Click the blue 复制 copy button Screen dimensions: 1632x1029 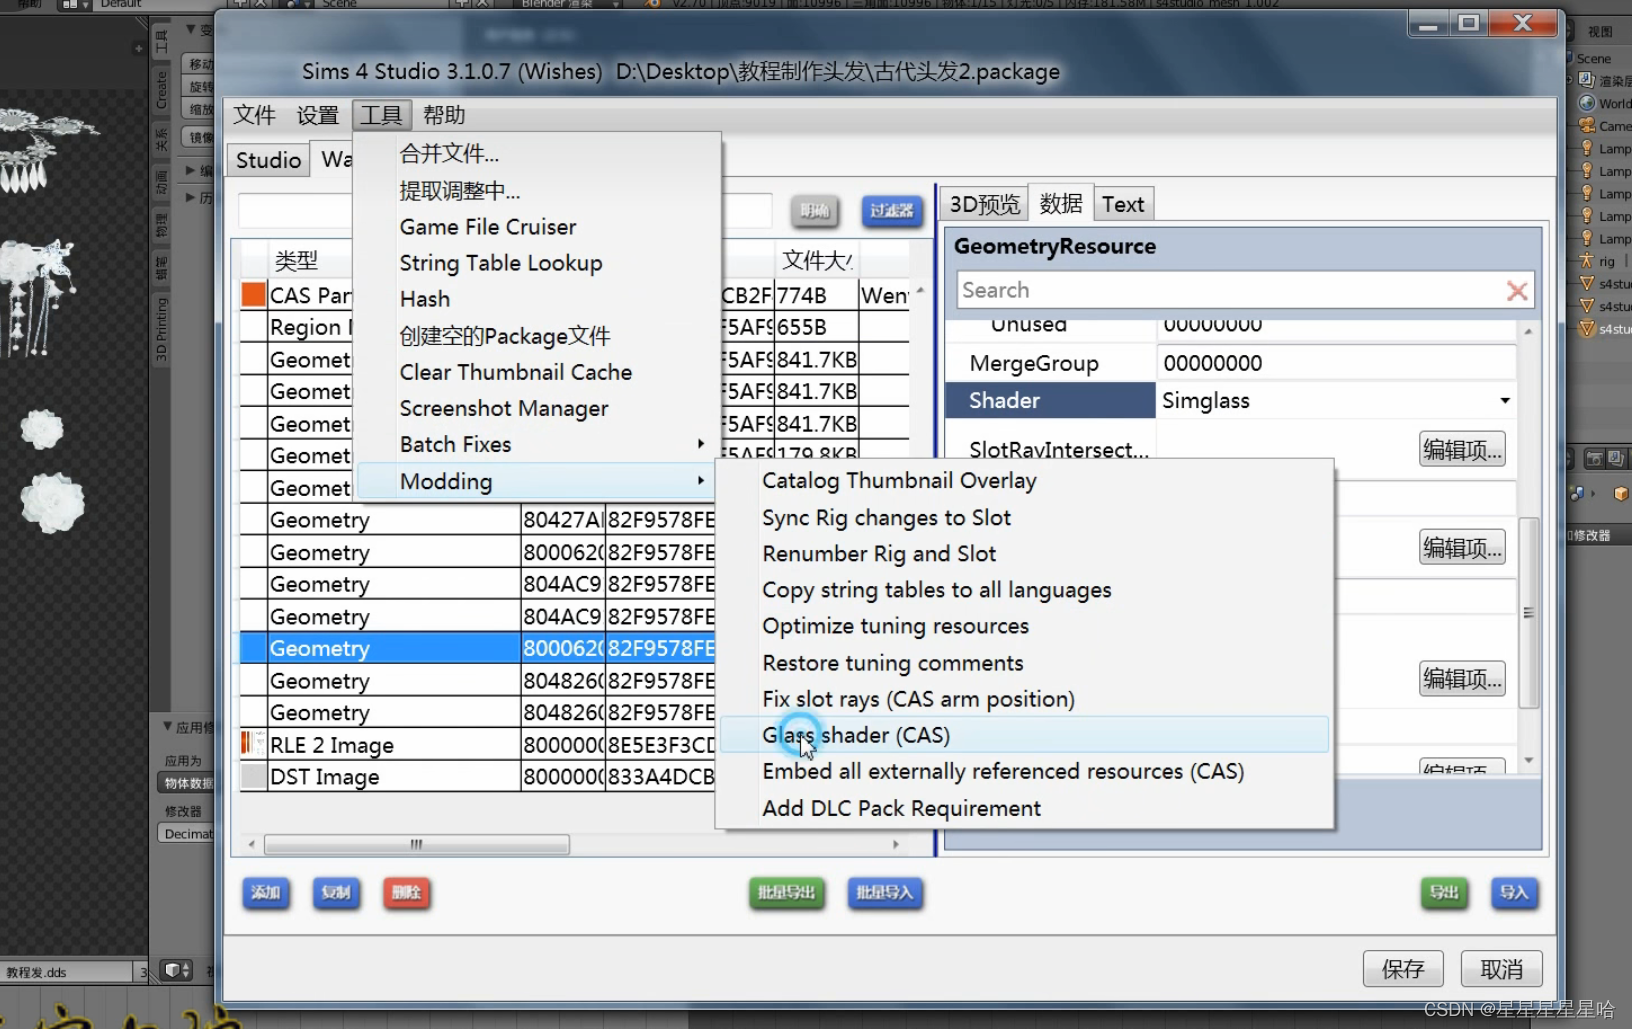click(336, 892)
